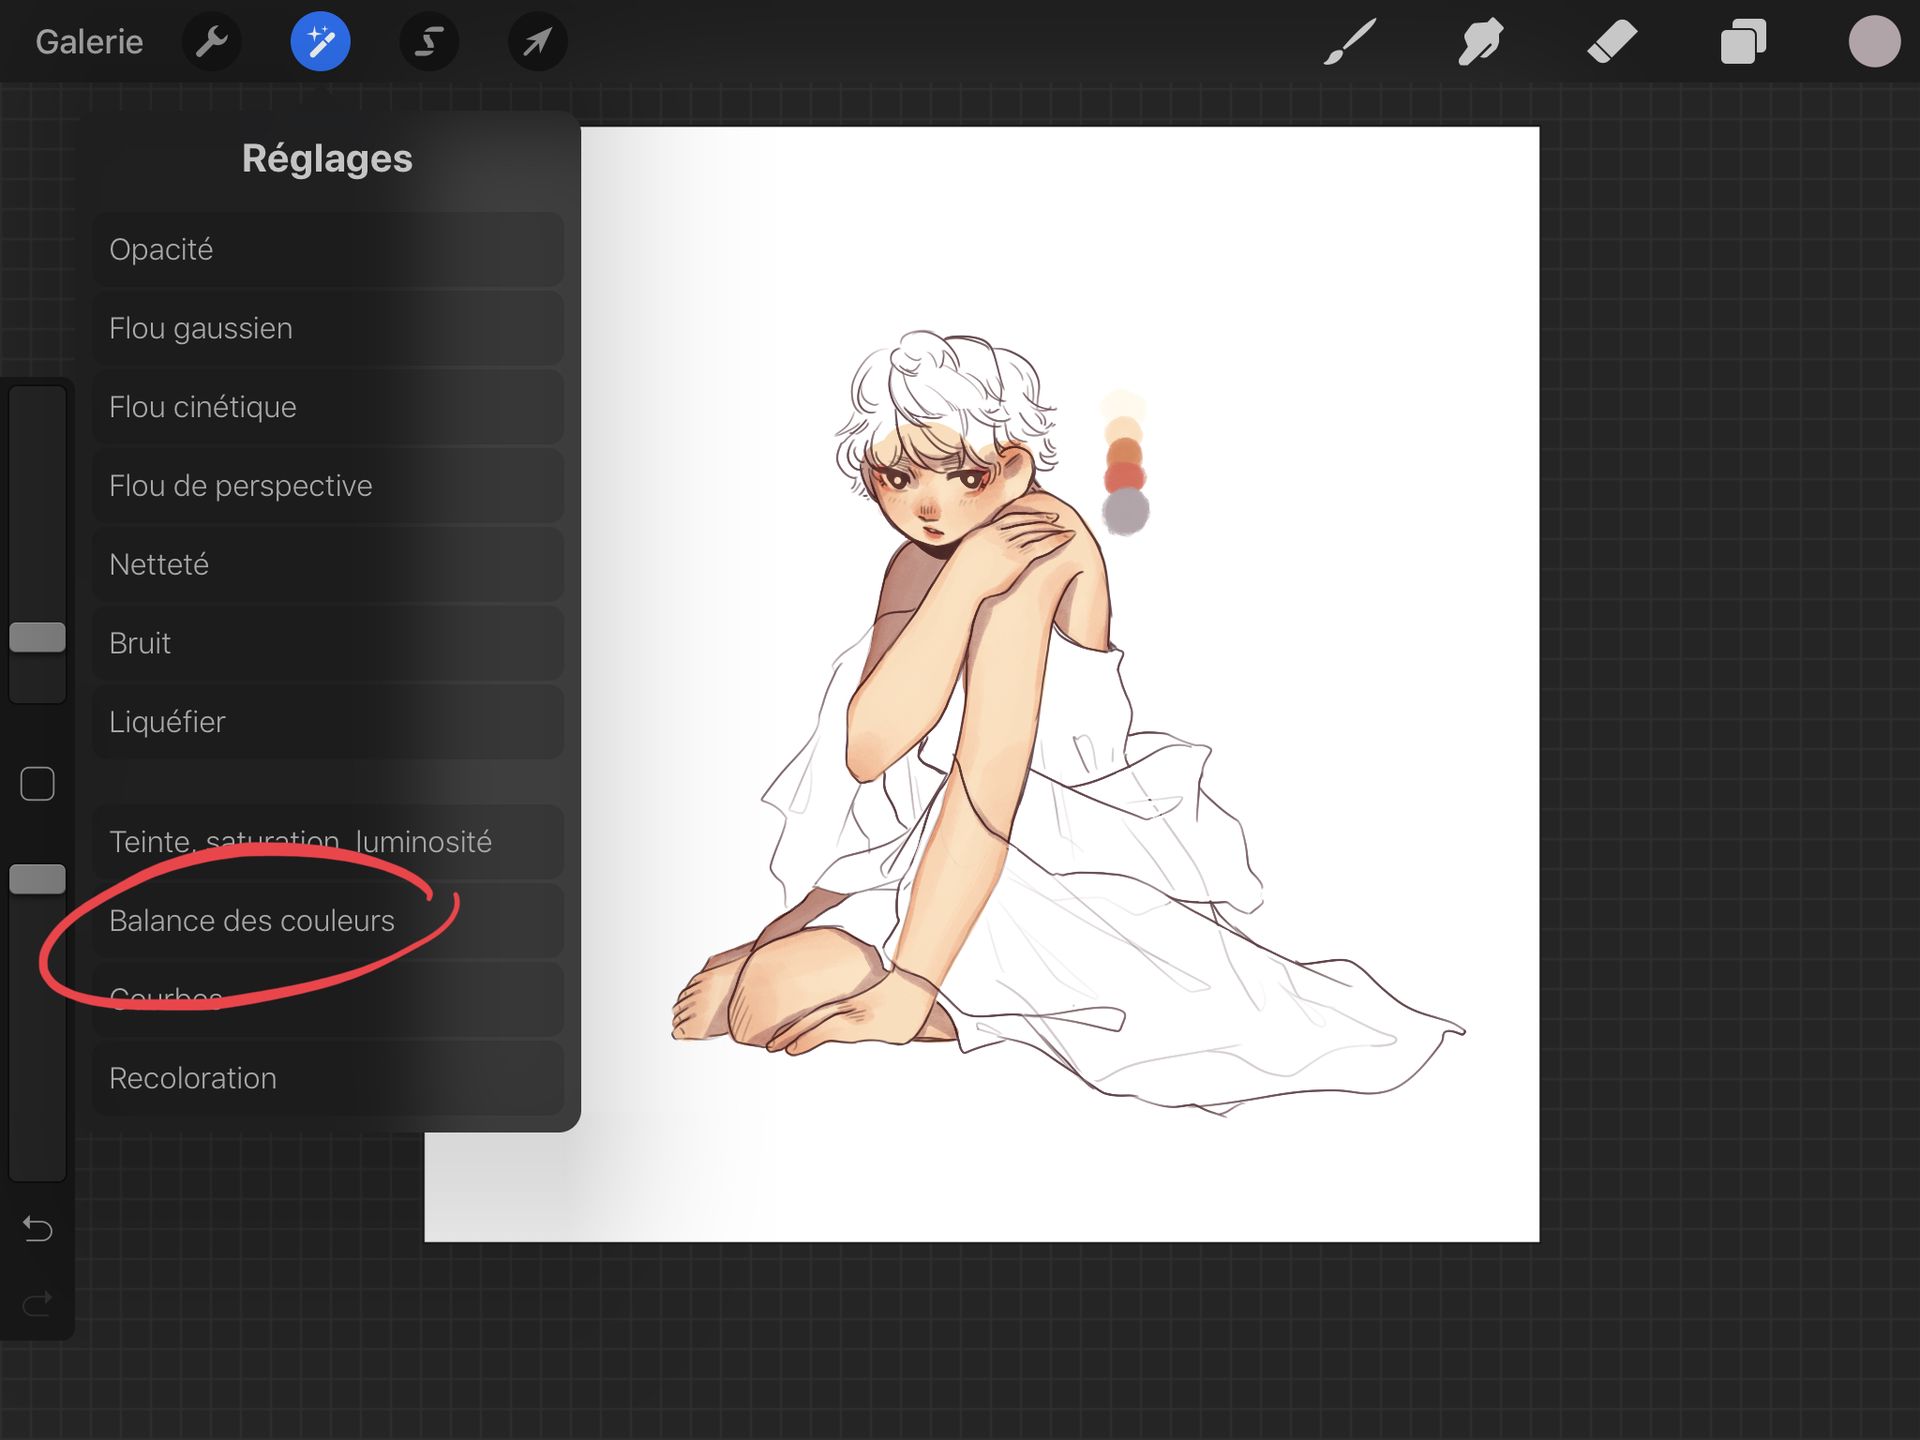Screen dimensions: 1920x1440
Task: Select the Eraser tool
Action: [1612, 42]
